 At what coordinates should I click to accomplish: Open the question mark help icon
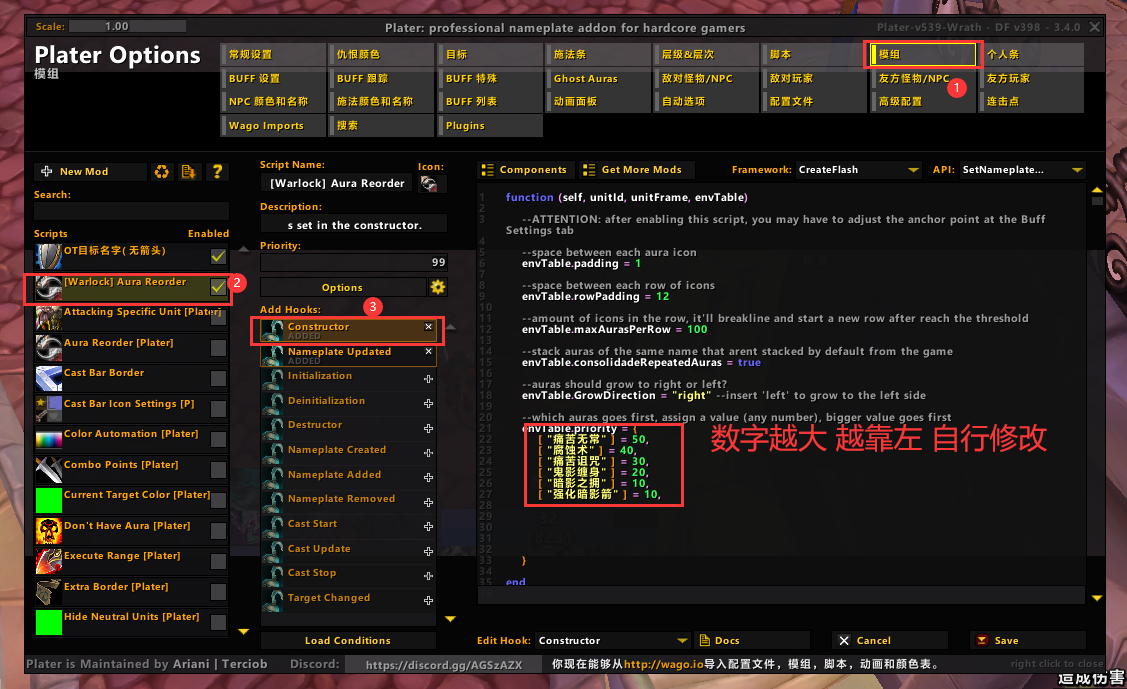coord(217,171)
